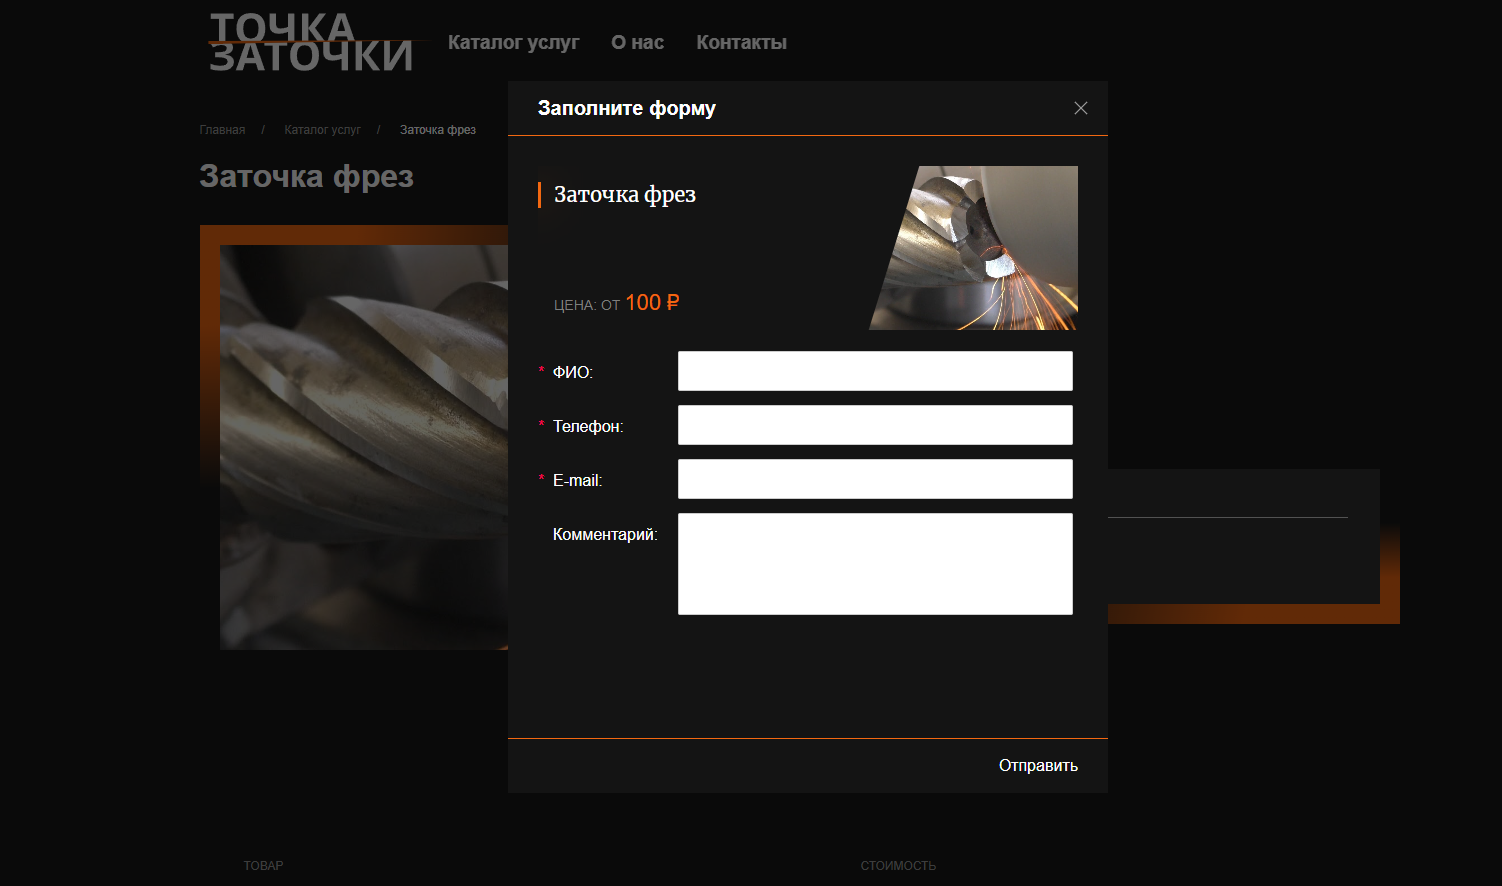Go to the О нас page
Image resolution: width=1502 pixels, height=886 pixels.
pyautogui.click(x=637, y=42)
